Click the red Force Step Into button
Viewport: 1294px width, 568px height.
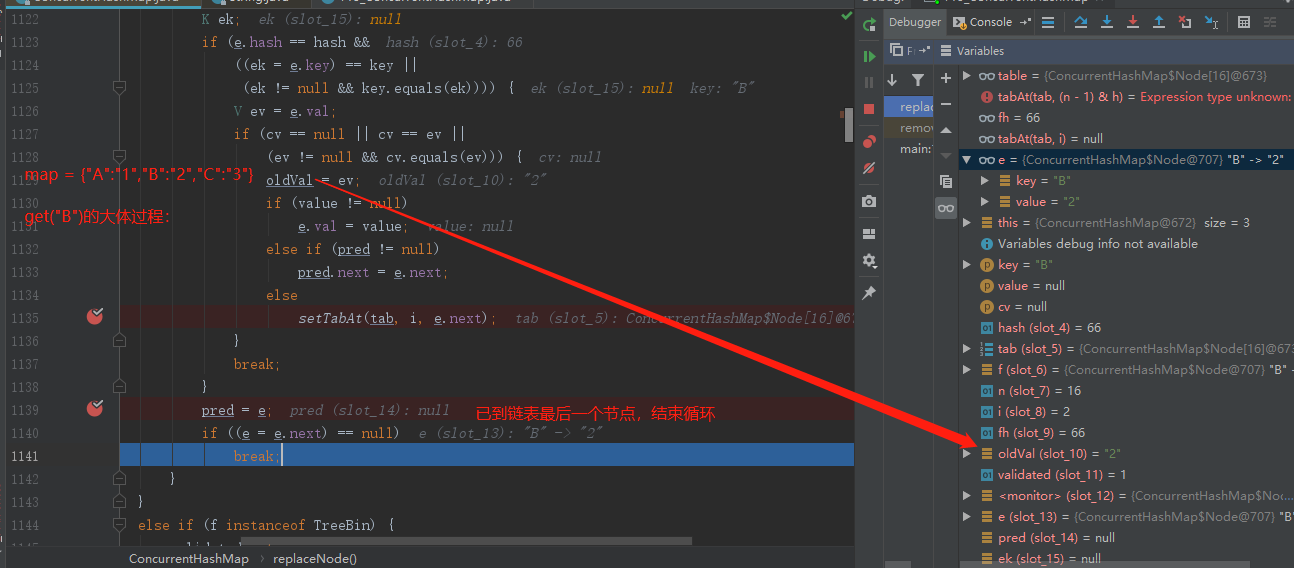[1133, 22]
